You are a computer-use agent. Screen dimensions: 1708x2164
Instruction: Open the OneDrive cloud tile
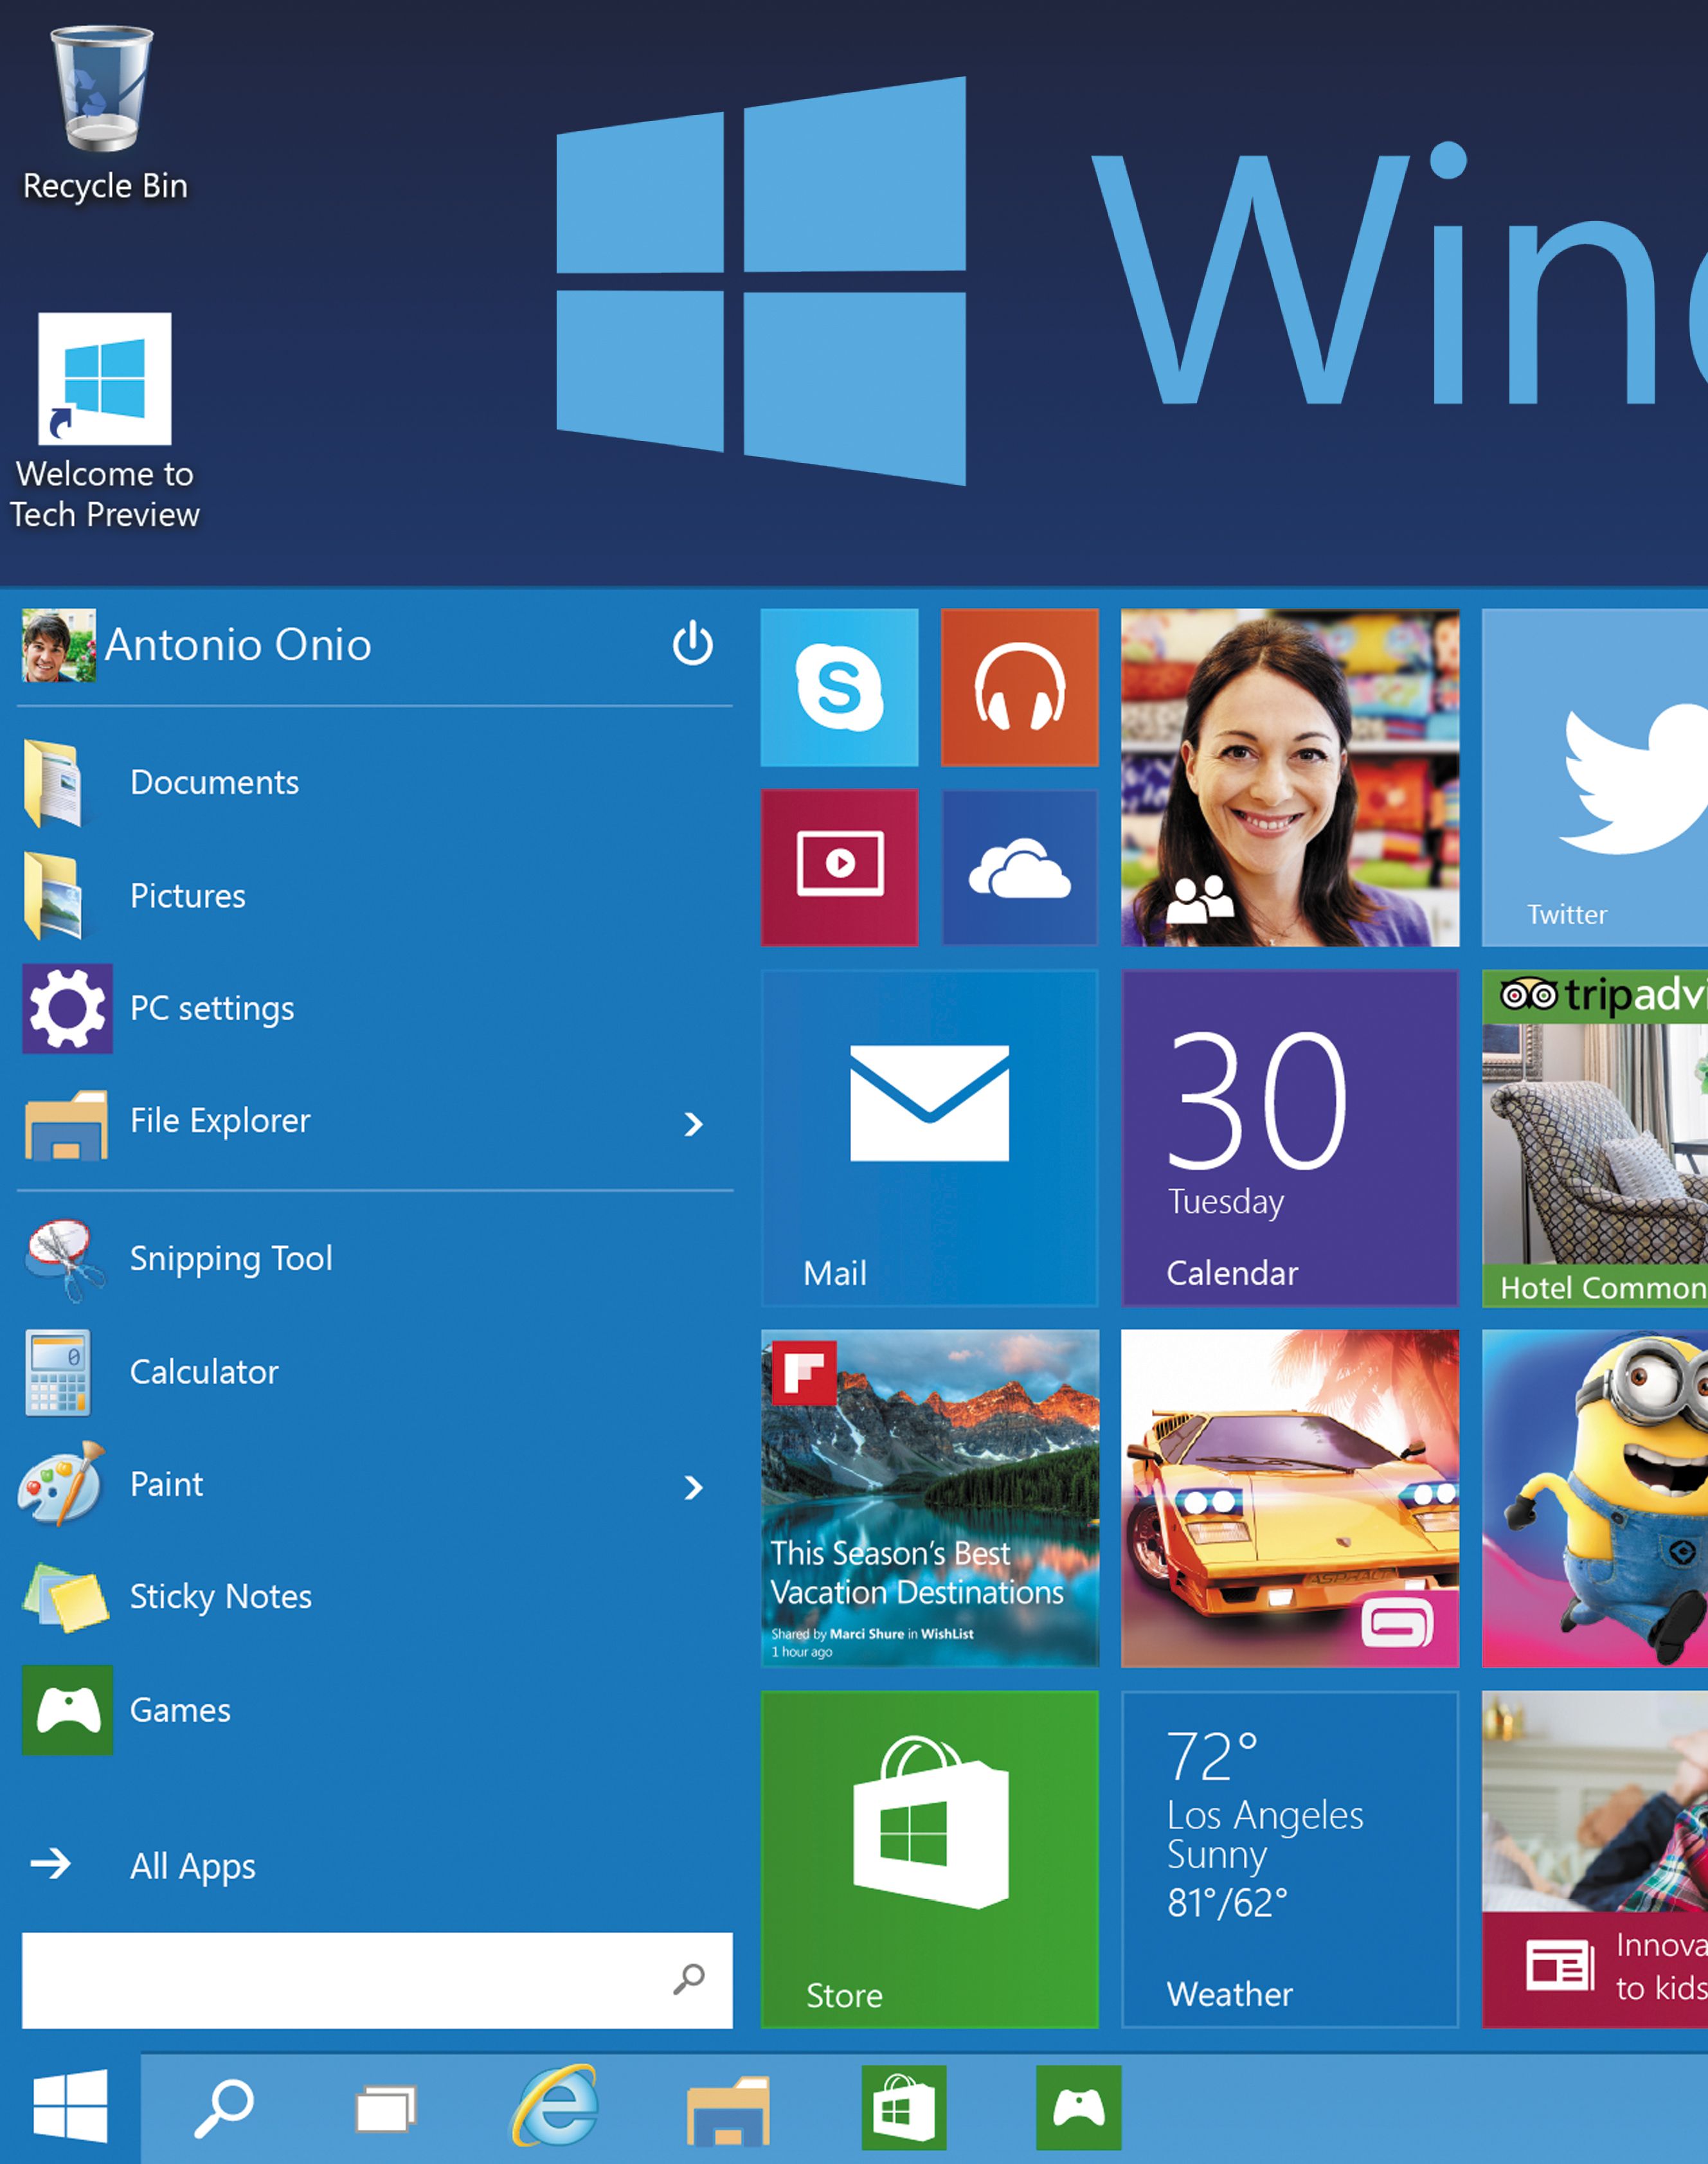pos(1019,867)
